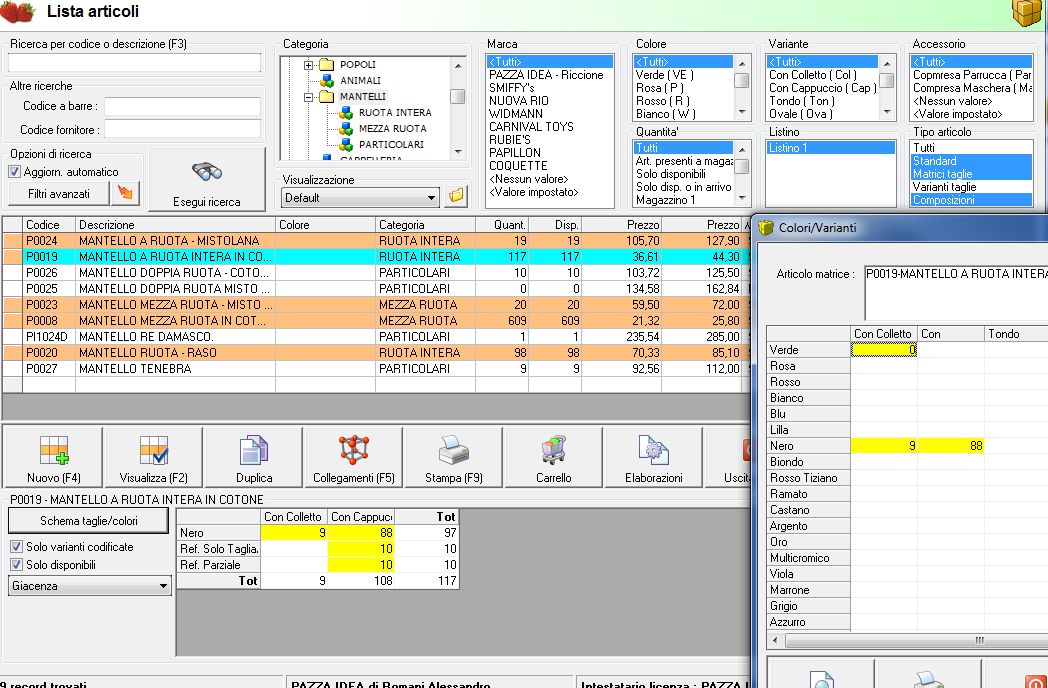Run search with Esegui ricerca binoculars
This screenshot has width=1048, height=688.
coord(207,180)
